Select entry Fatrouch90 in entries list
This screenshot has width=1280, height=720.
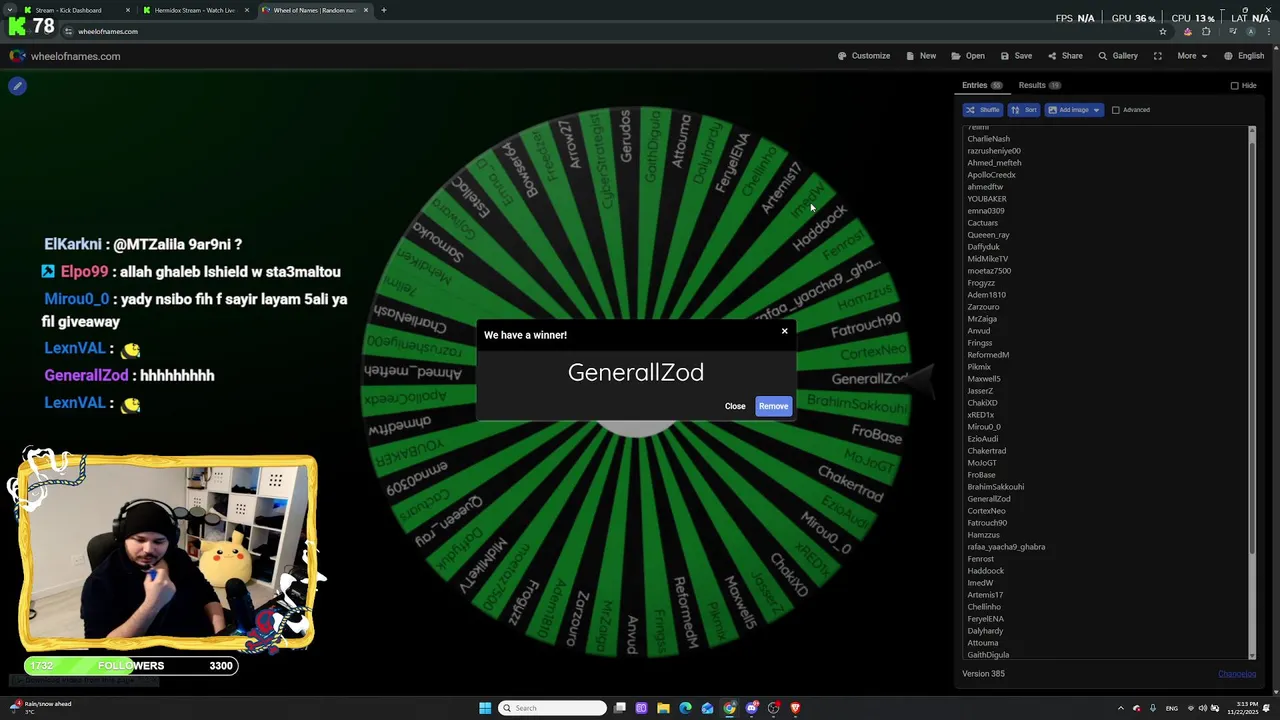coord(987,523)
